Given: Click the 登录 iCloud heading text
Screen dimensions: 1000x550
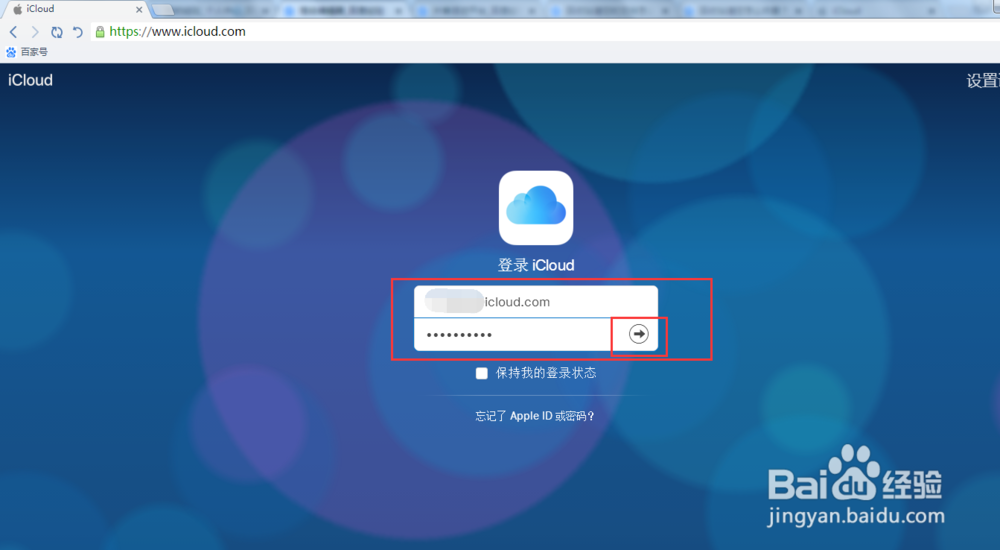Looking at the screenshot, I should (x=536, y=265).
